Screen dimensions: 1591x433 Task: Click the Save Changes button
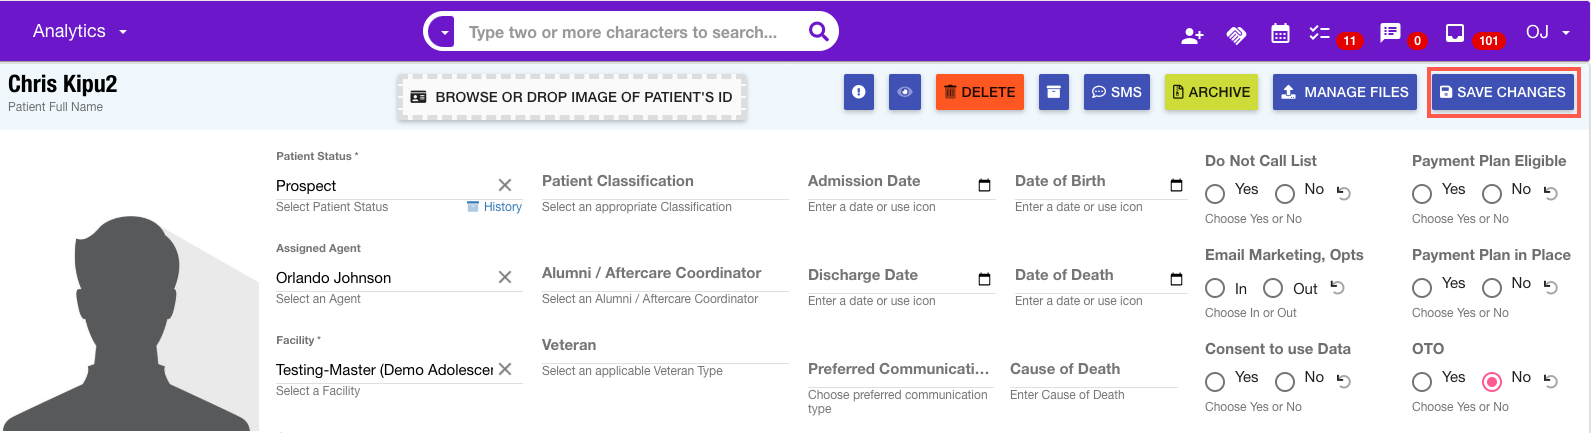click(1502, 92)
